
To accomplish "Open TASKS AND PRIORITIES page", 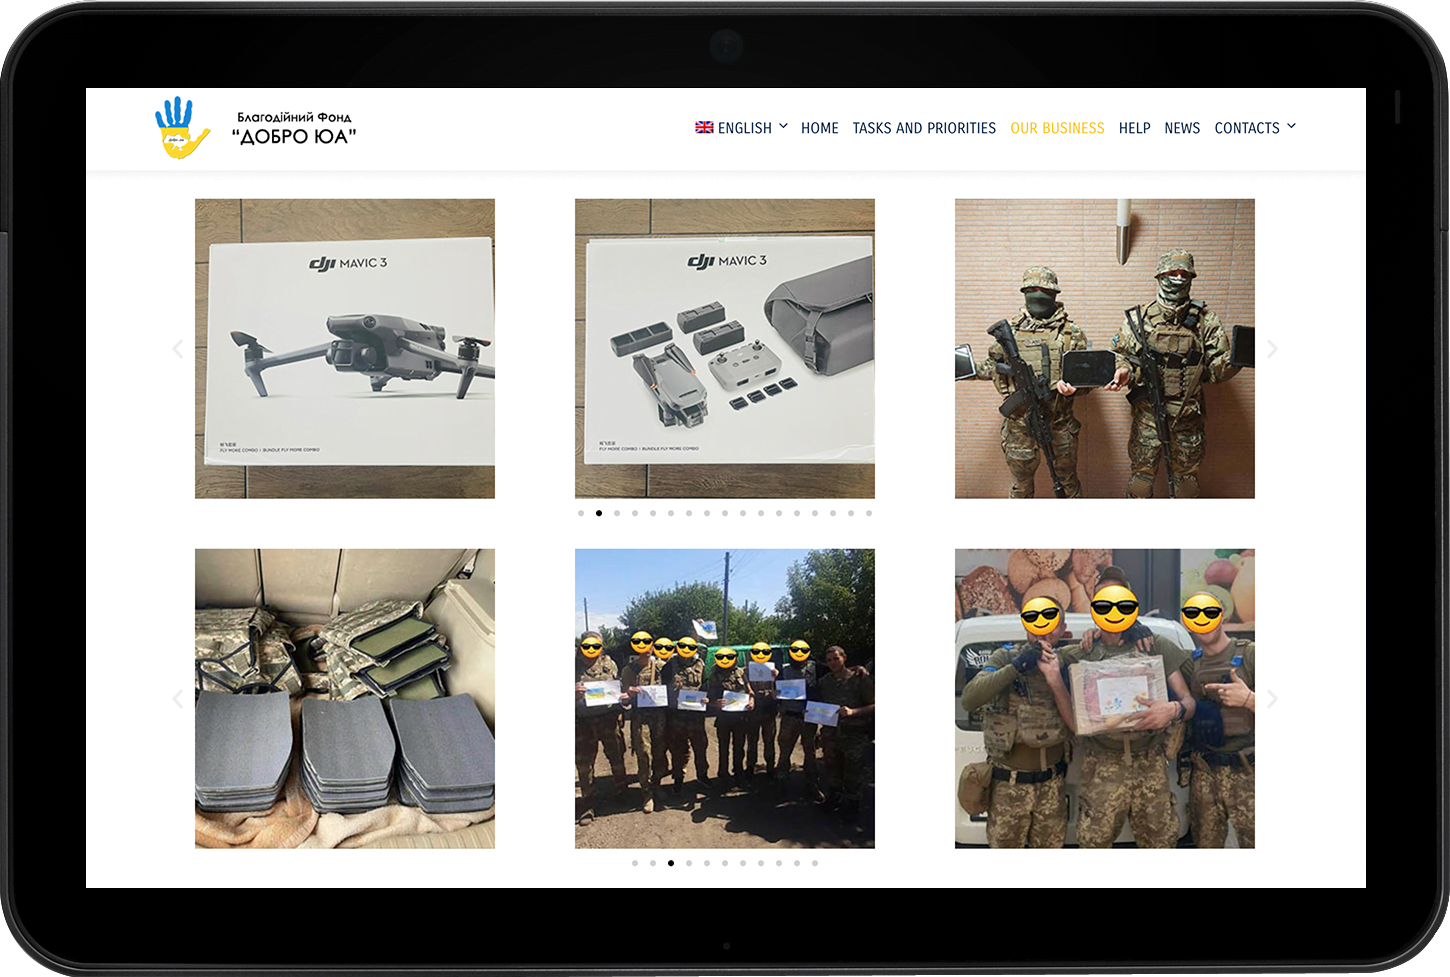I will [924, 128].
